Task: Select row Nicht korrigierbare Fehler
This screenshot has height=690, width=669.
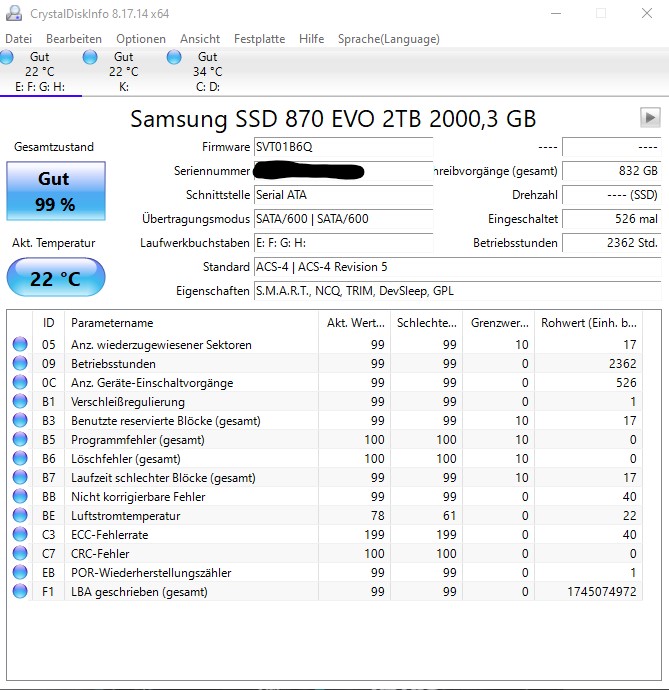Action: click(325, 496)
